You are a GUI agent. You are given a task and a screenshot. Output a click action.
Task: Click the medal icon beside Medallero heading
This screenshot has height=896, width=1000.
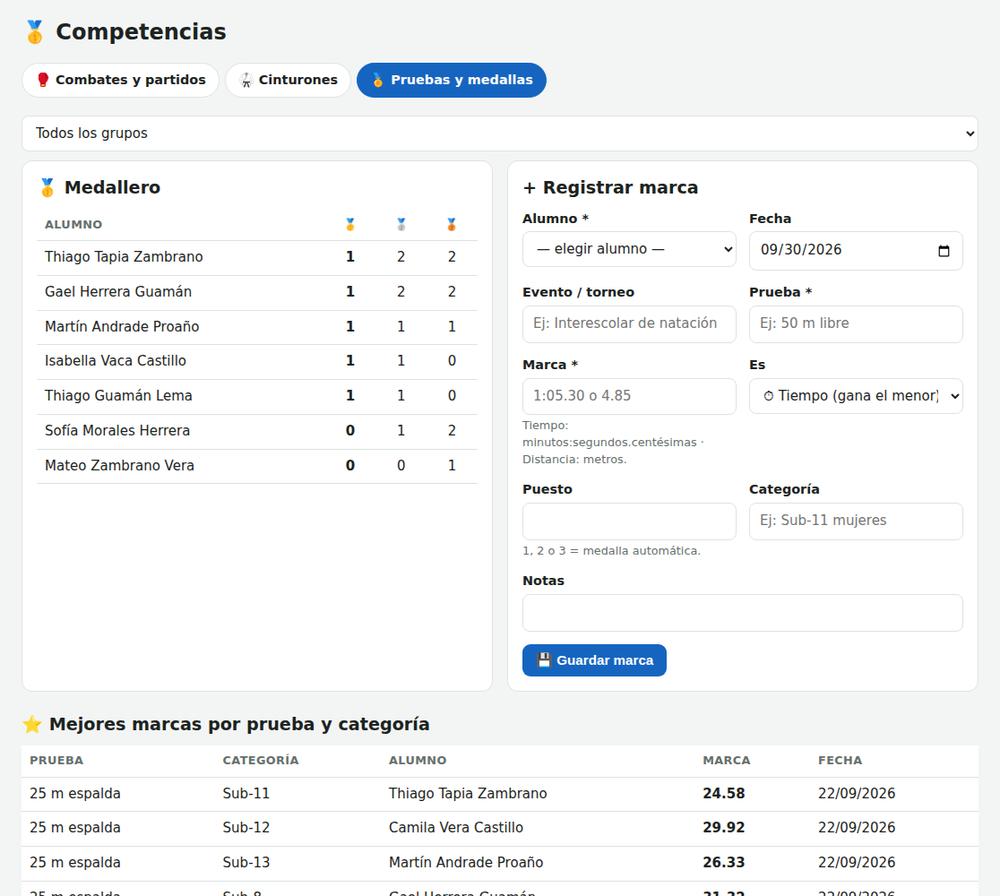click(x=47, y=187)
